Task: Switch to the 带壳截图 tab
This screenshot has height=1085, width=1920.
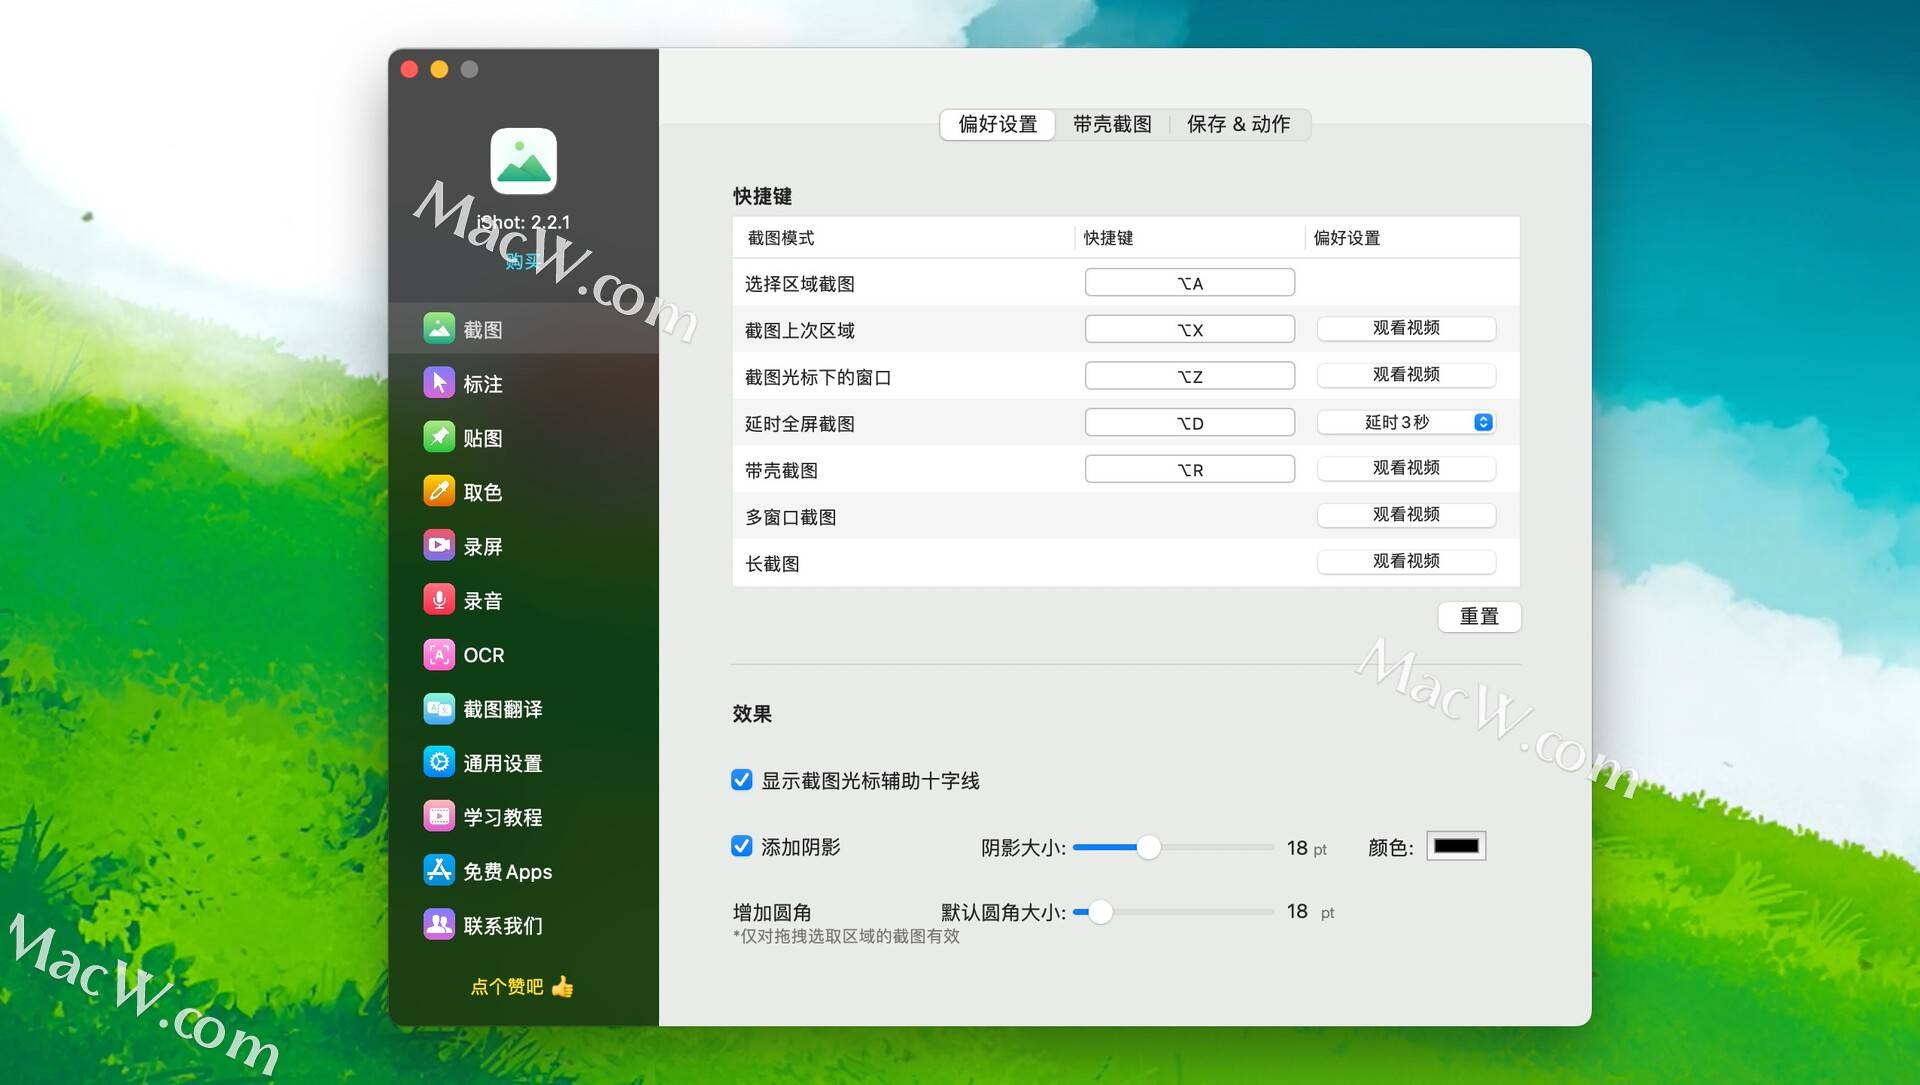Action: click(1112, 124)
